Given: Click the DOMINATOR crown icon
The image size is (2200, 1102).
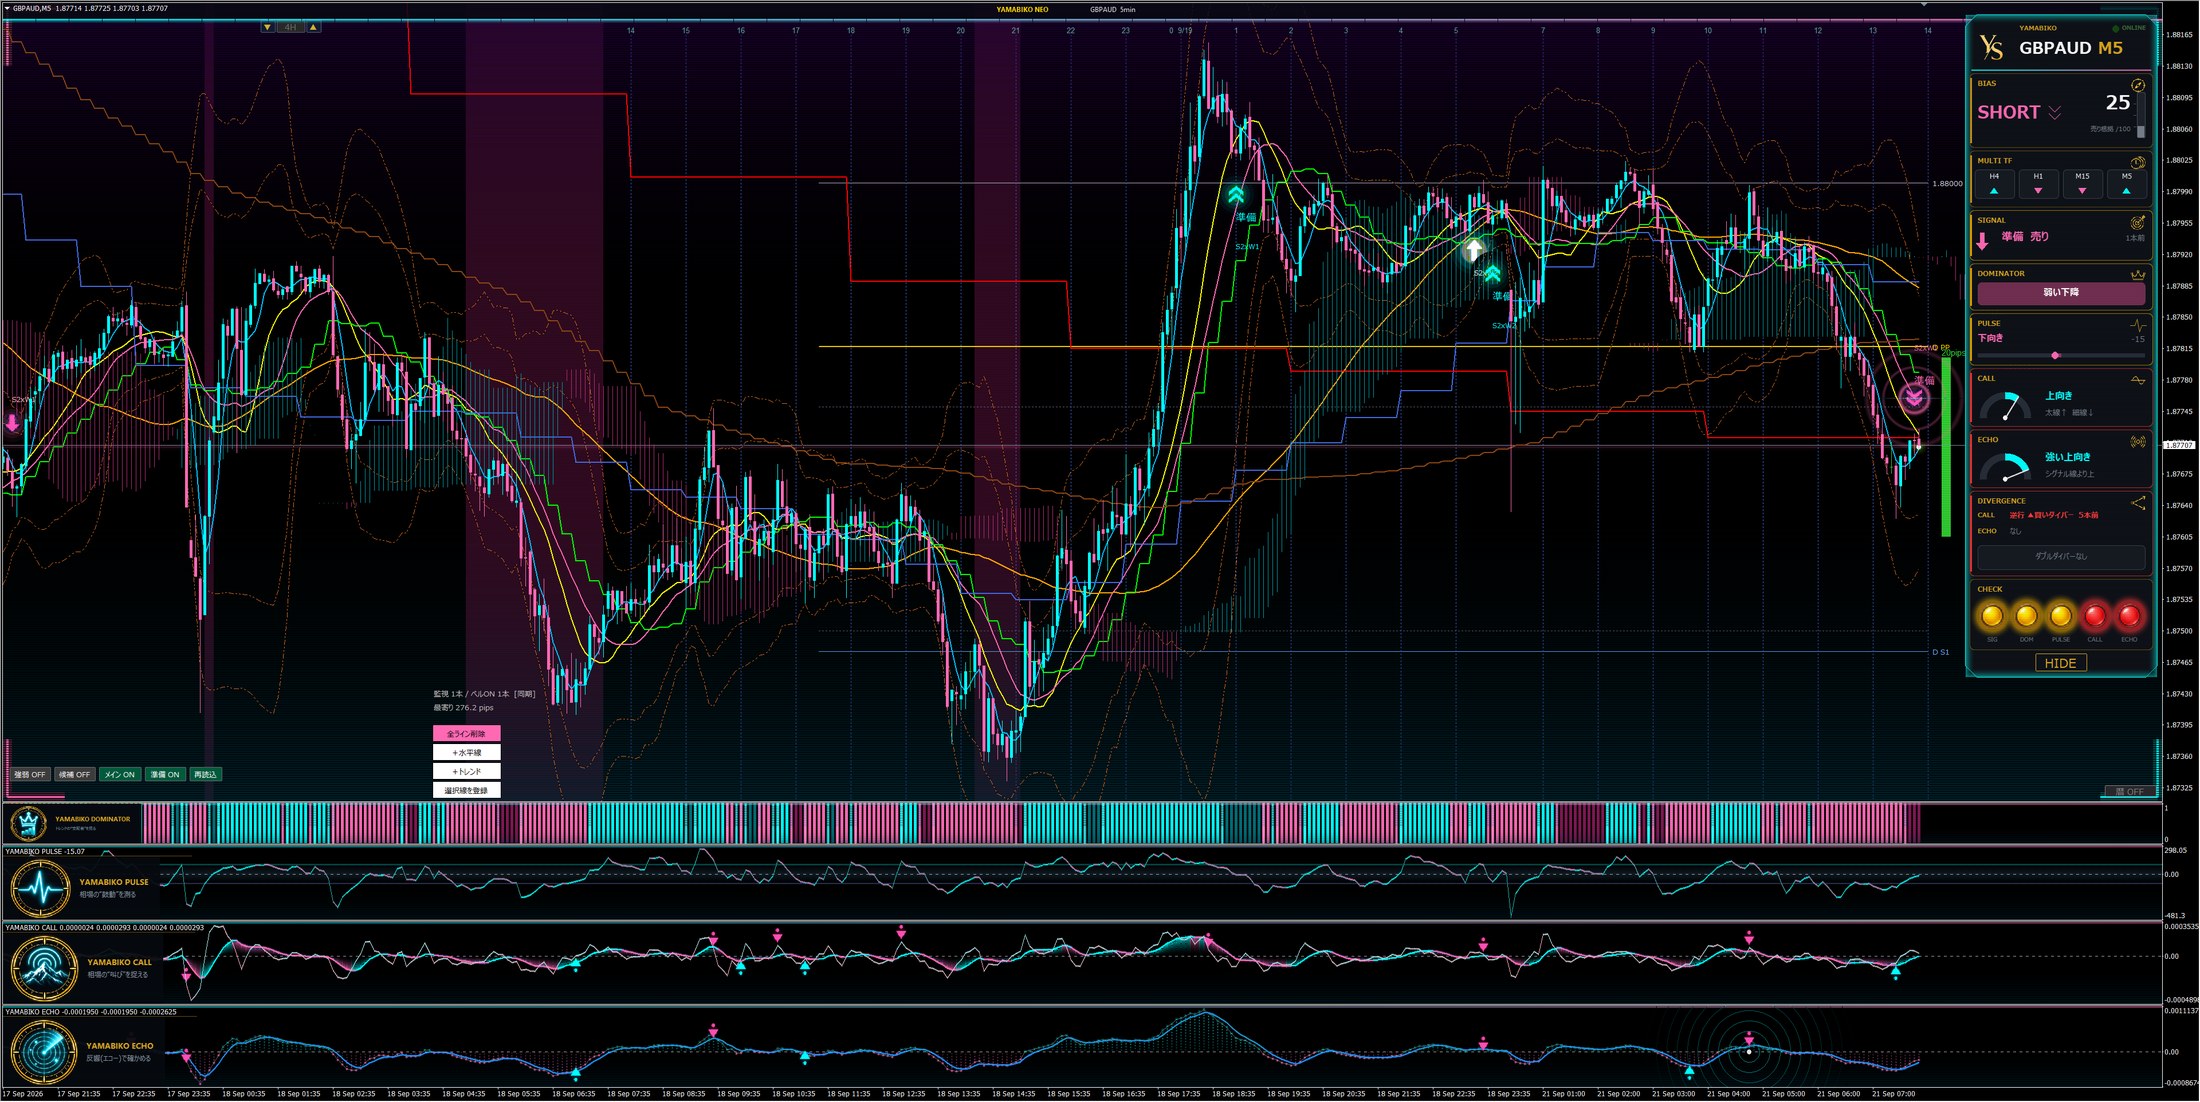Looking at the screenshot, I should (2138, 274).
